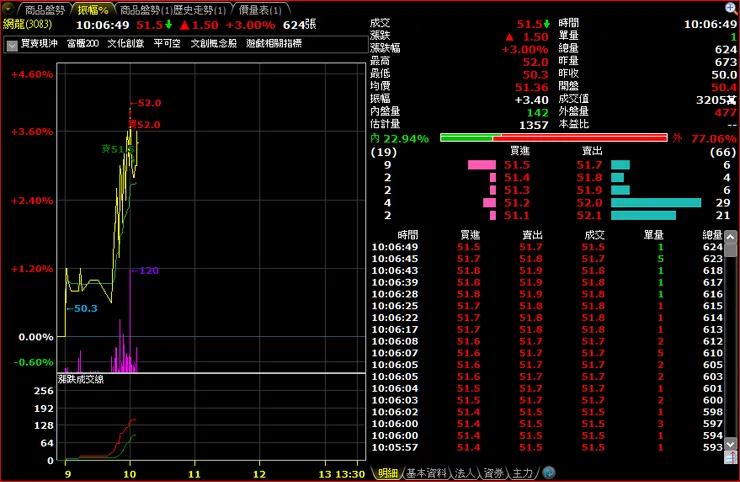740x482 pixels.
Task: Open the 法人 tab
Action: tap(464, 473)
